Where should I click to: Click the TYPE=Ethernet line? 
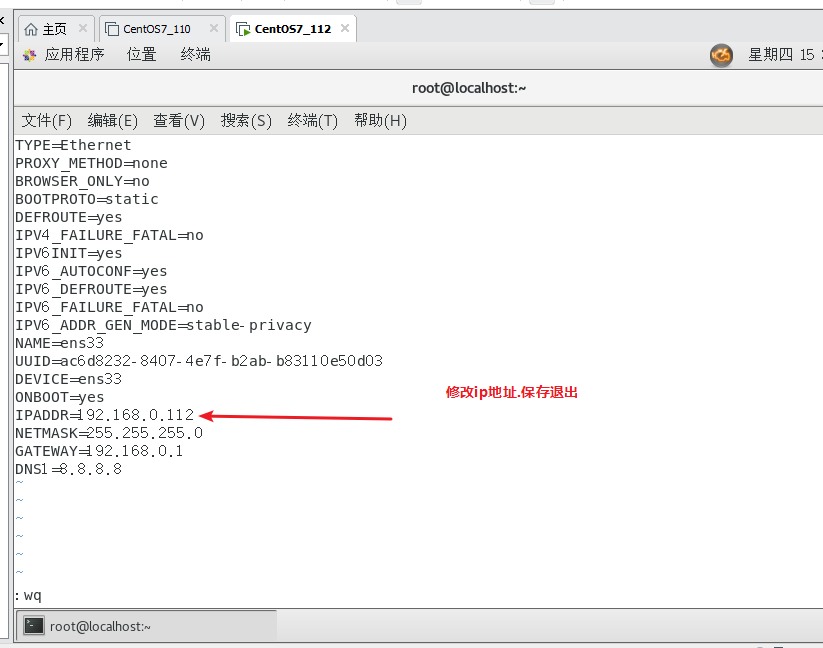click(73, 145)
